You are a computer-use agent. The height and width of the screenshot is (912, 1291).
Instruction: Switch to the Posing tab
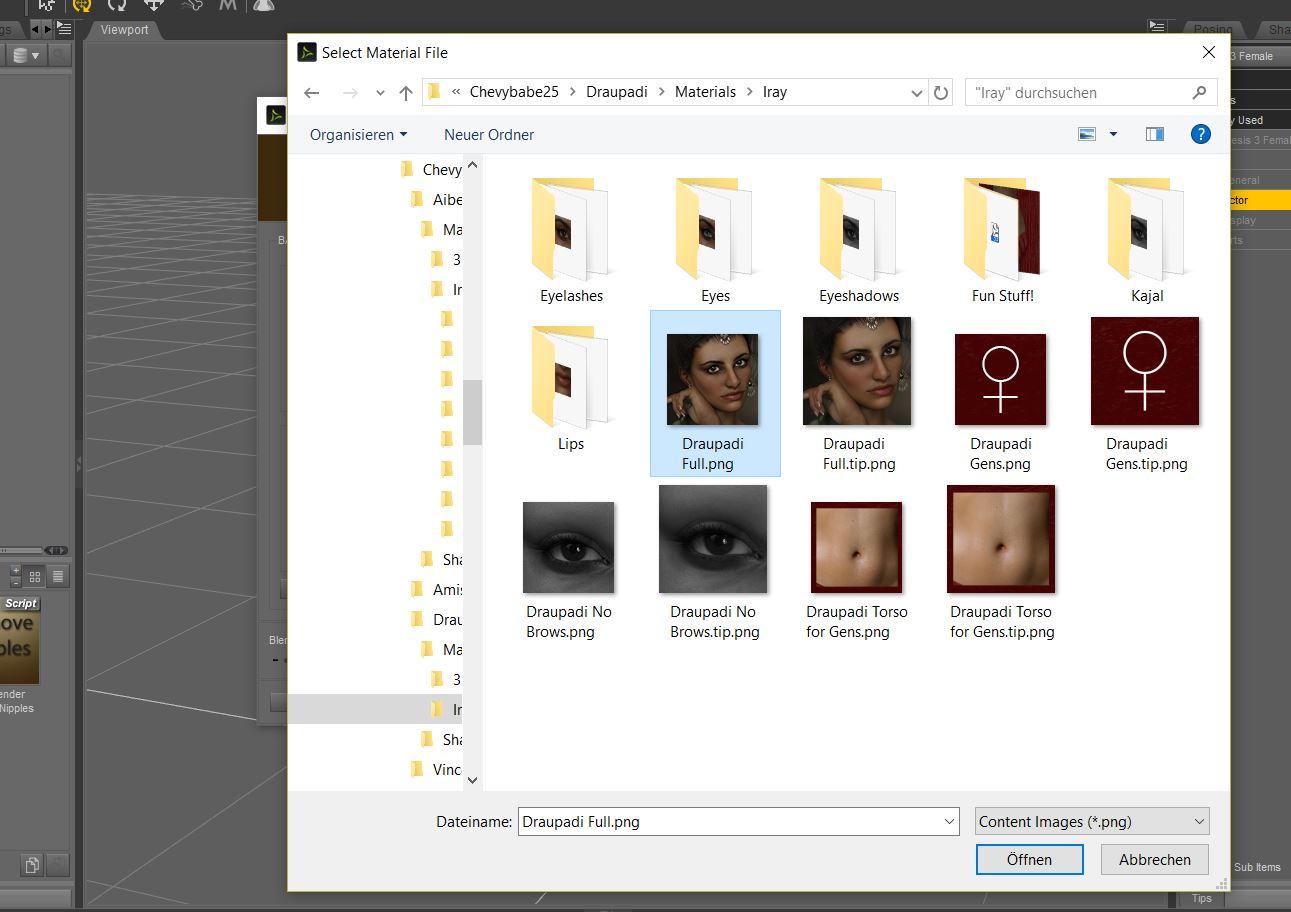[1212, 29]
